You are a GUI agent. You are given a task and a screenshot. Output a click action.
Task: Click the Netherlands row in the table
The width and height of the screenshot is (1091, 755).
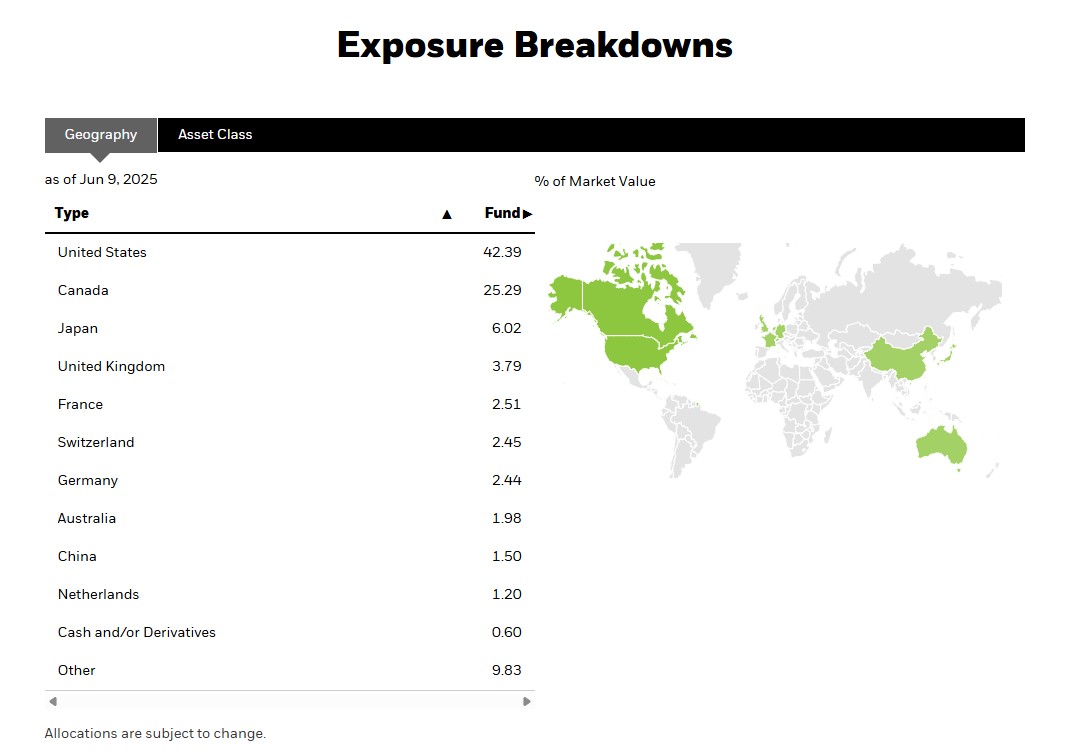(x=98, y=594)
